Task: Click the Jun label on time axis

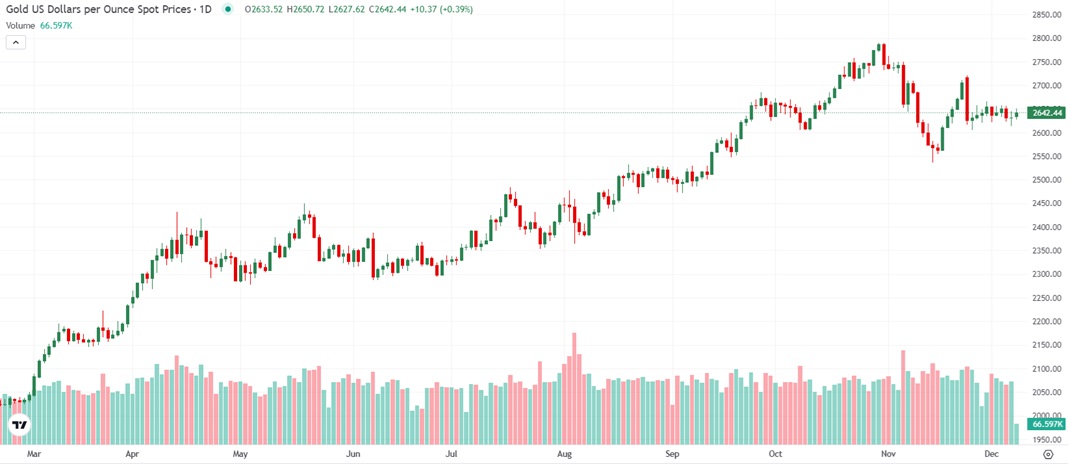Action: click(353, 453)
